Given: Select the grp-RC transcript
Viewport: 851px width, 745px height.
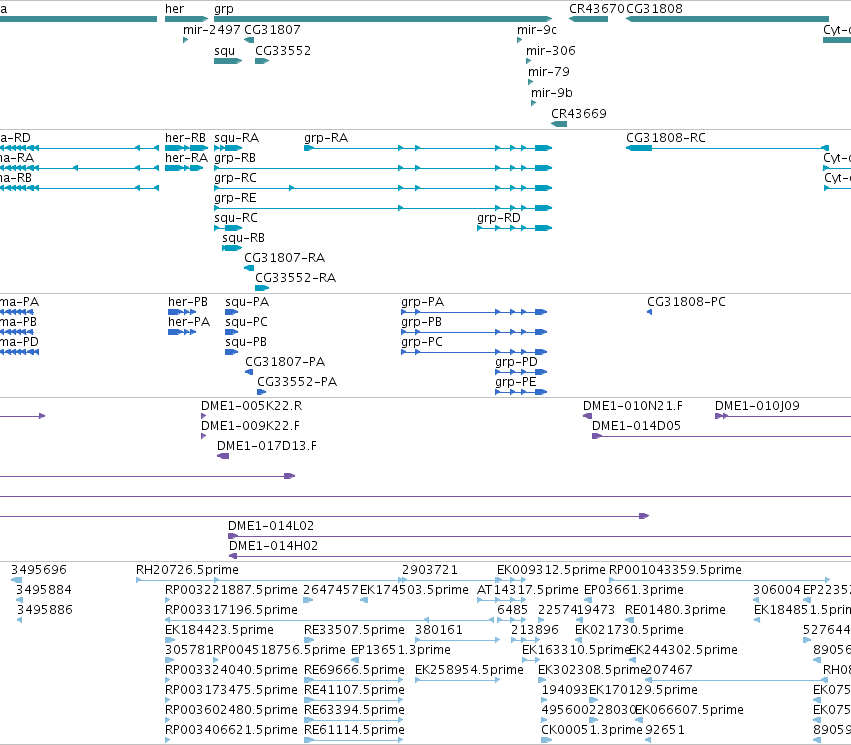Looking at the screenshot, I should pyautogui.click(x=383, y=188).
